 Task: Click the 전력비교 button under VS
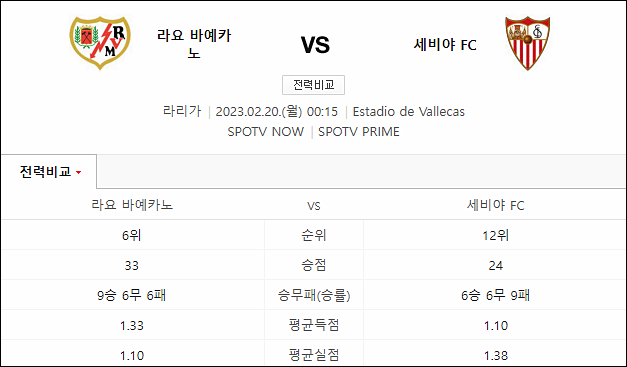click(314, 85)
